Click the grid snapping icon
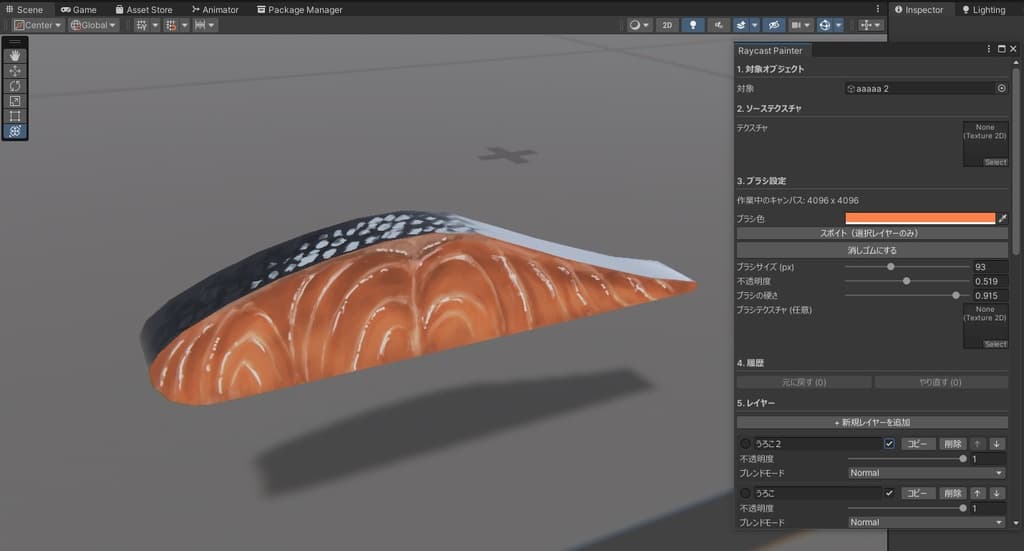This screenshot has width=1024, height=551. click(x=171, y=25)
